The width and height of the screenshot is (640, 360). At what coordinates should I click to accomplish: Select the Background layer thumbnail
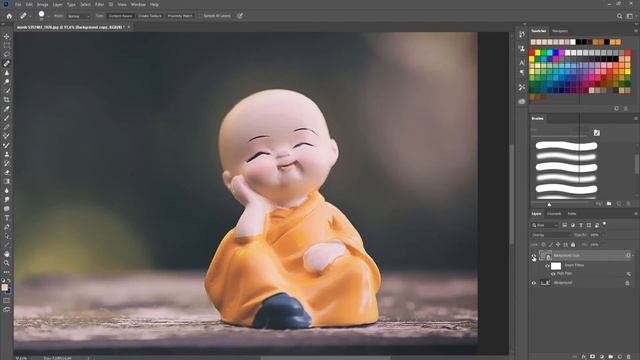[x=545, y=282]
